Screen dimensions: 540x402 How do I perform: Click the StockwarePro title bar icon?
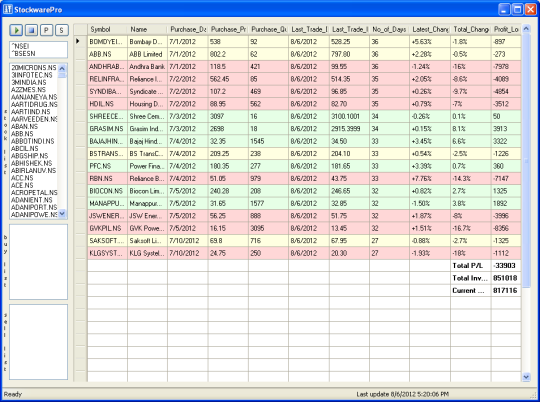coord(8,9)
